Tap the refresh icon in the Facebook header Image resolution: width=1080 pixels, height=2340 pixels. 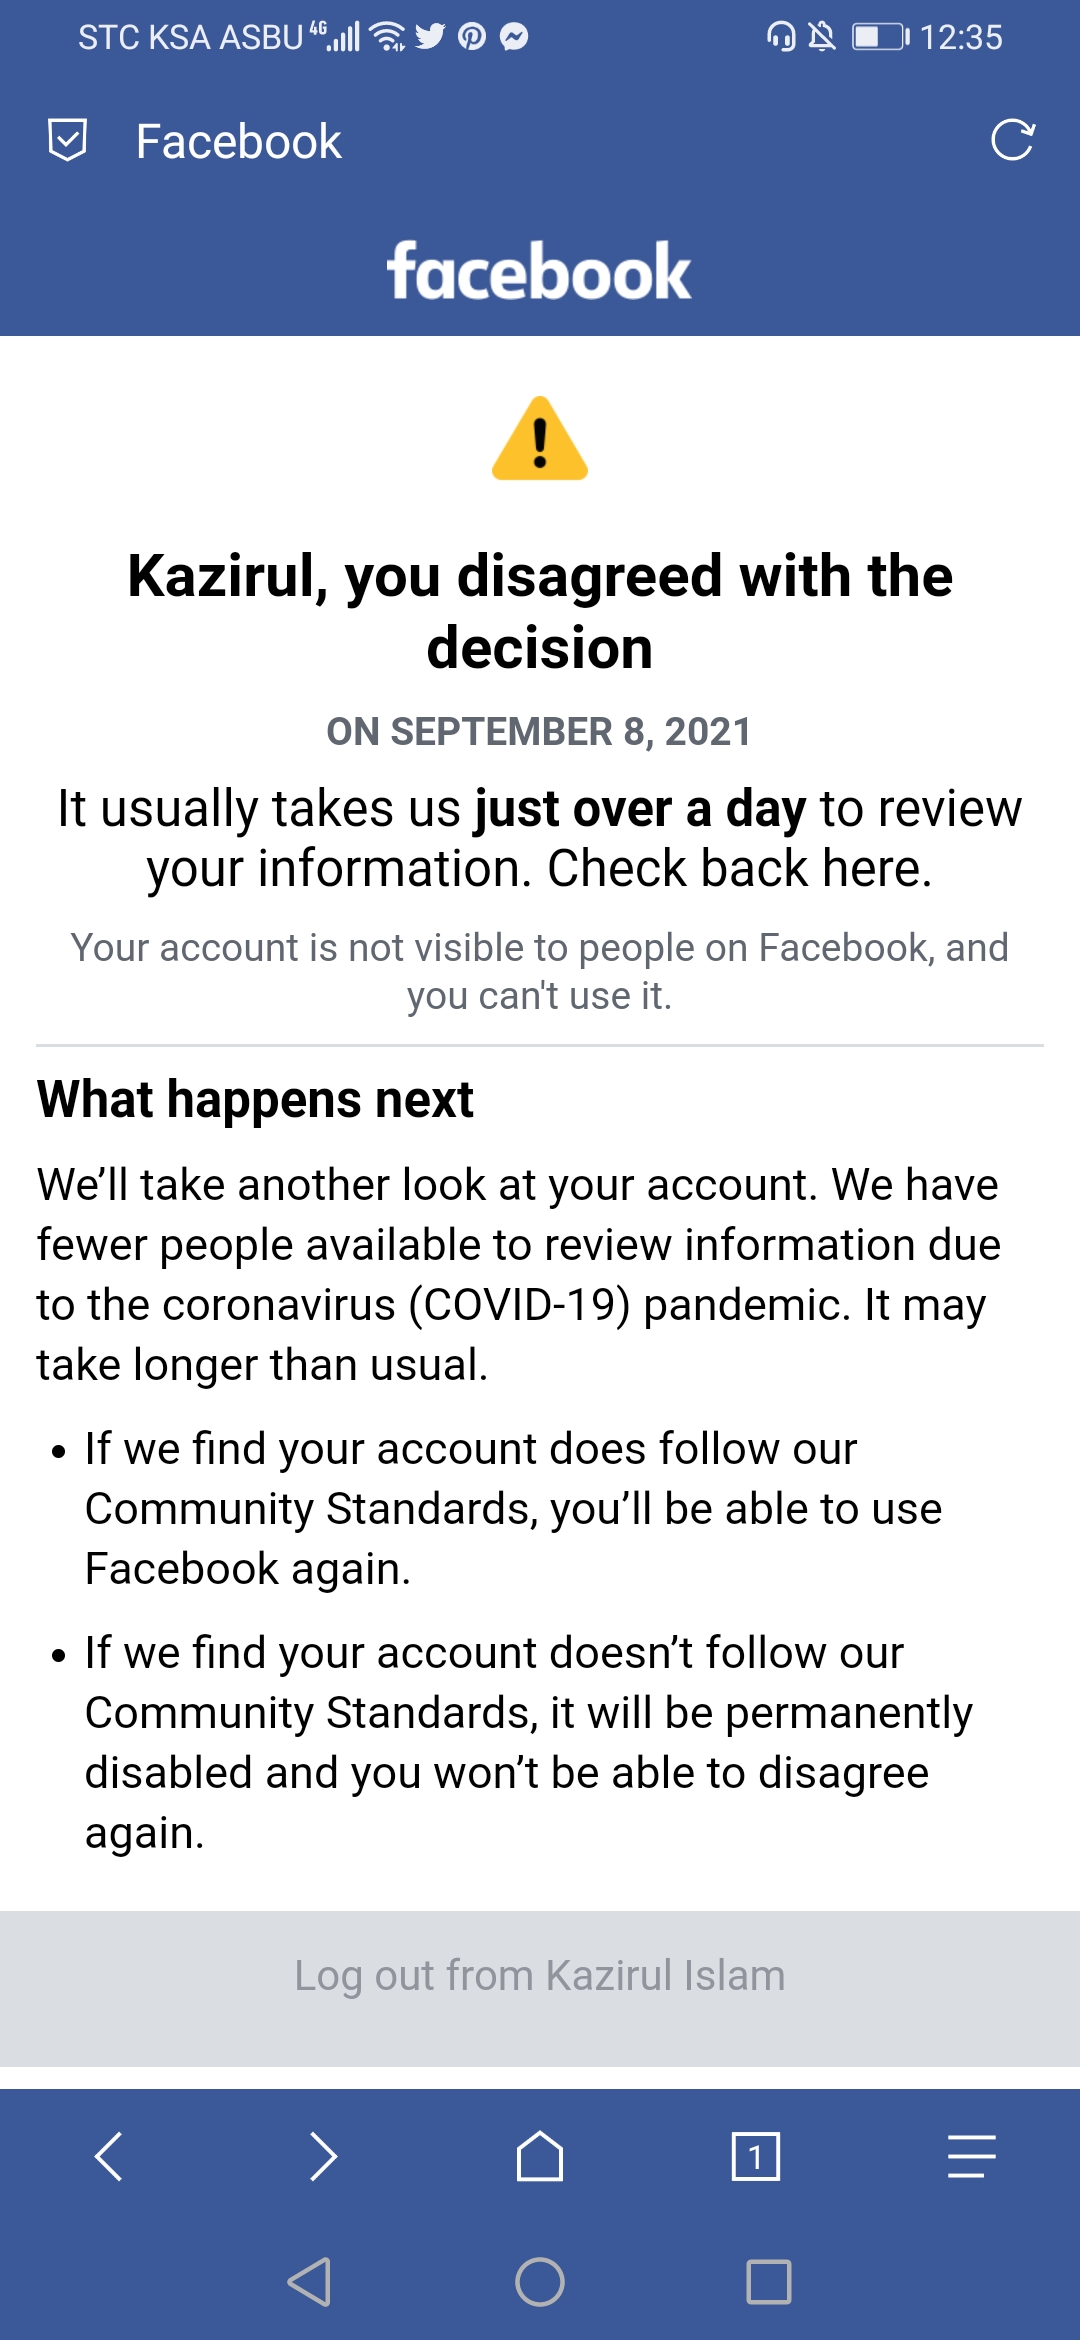point(1014,140)
